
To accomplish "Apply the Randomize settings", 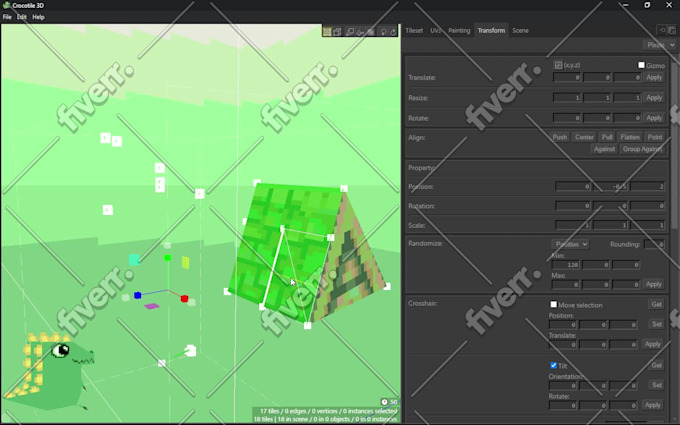I will (654, 284).
